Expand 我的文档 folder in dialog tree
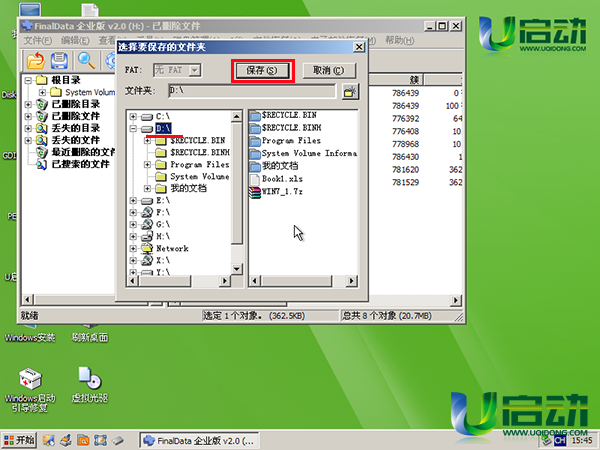 click(x=147, y=189)
